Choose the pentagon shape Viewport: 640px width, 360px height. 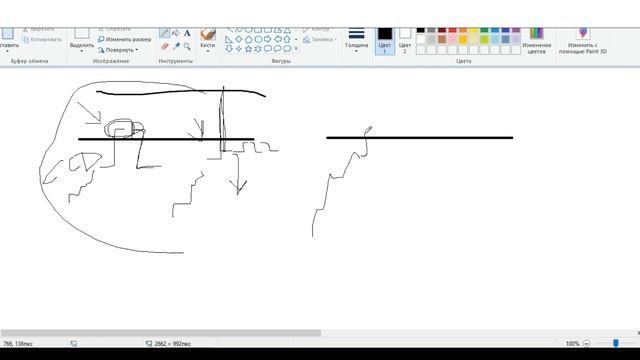click(248, 40)
